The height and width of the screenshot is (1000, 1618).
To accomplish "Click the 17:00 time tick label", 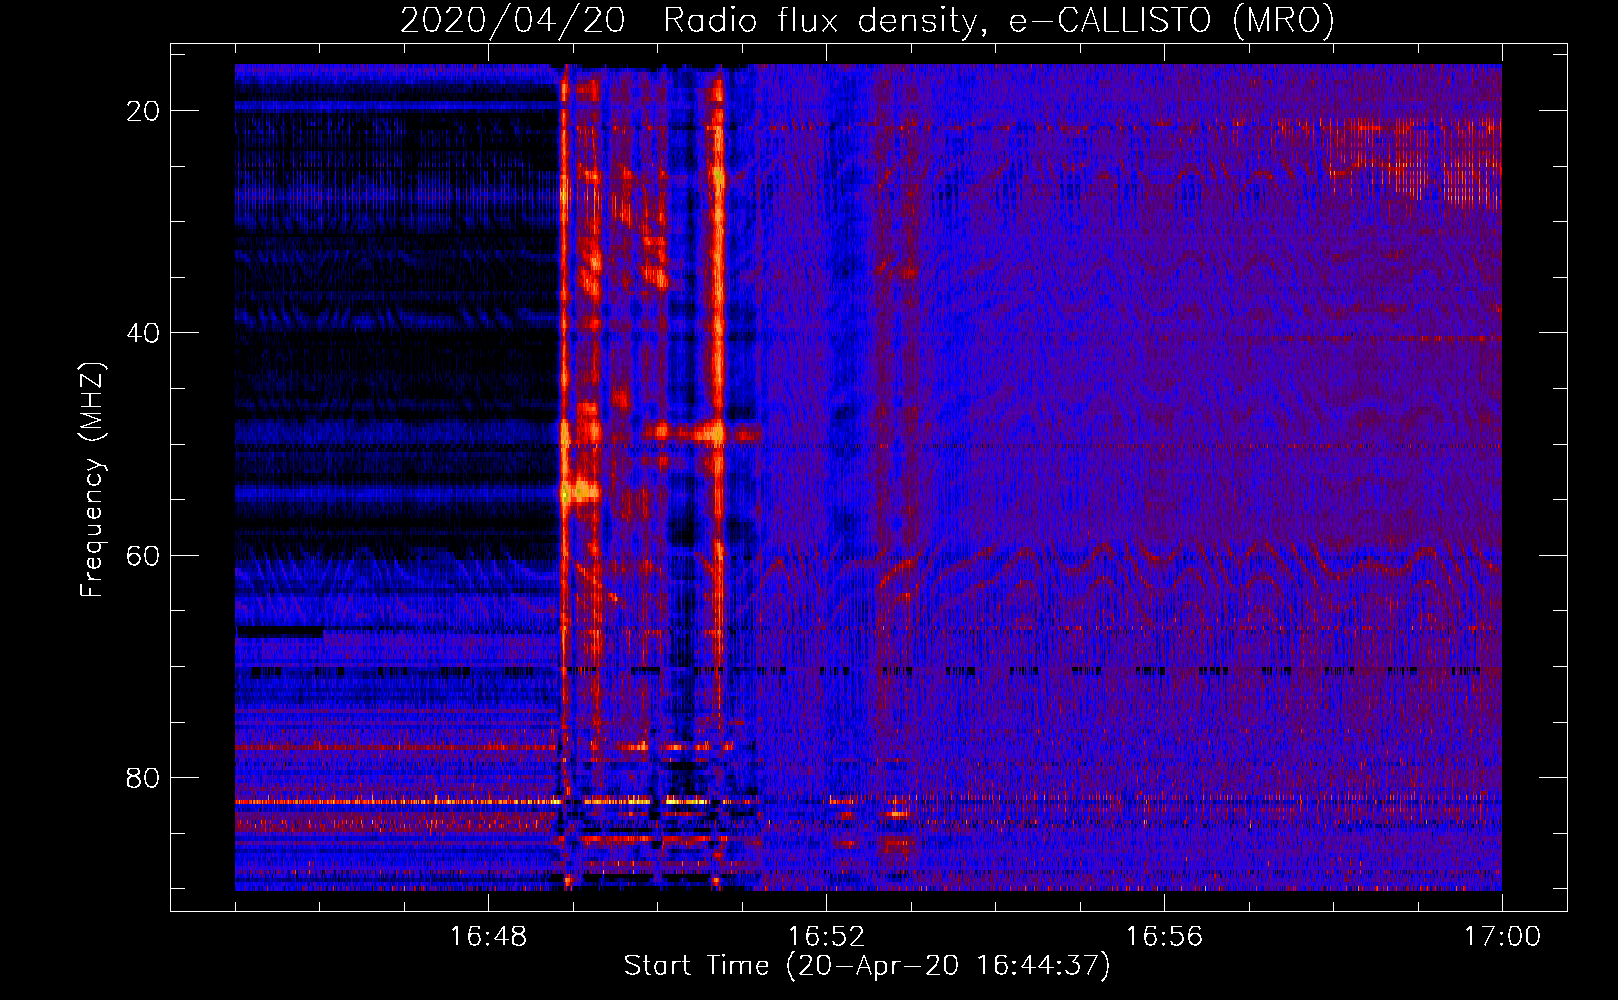I will tap(1502, 937).
